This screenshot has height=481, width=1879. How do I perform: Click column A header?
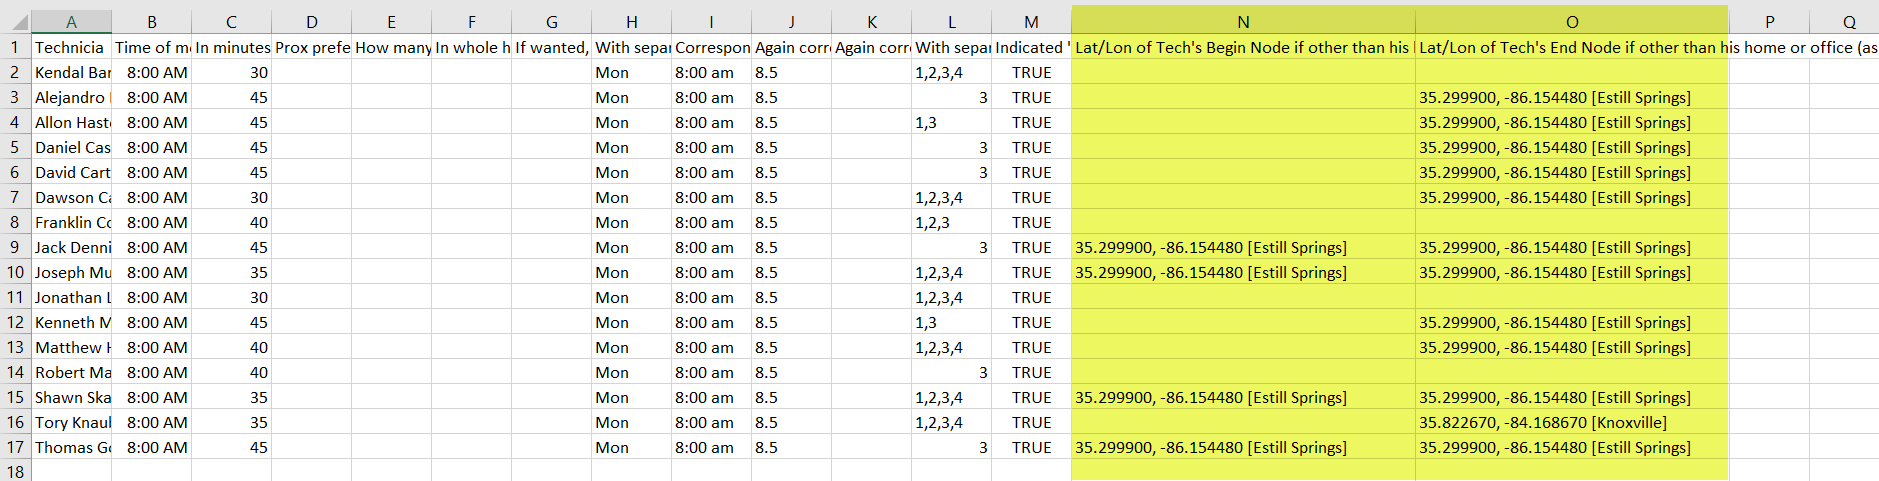click(x=71, y=21)
